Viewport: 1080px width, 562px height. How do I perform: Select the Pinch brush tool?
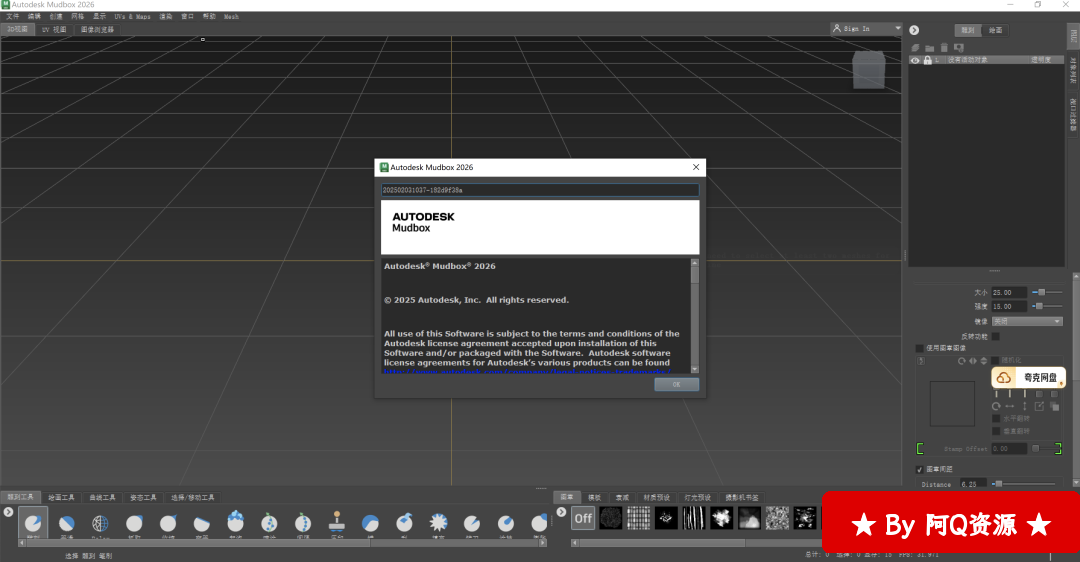pos(168,523)
